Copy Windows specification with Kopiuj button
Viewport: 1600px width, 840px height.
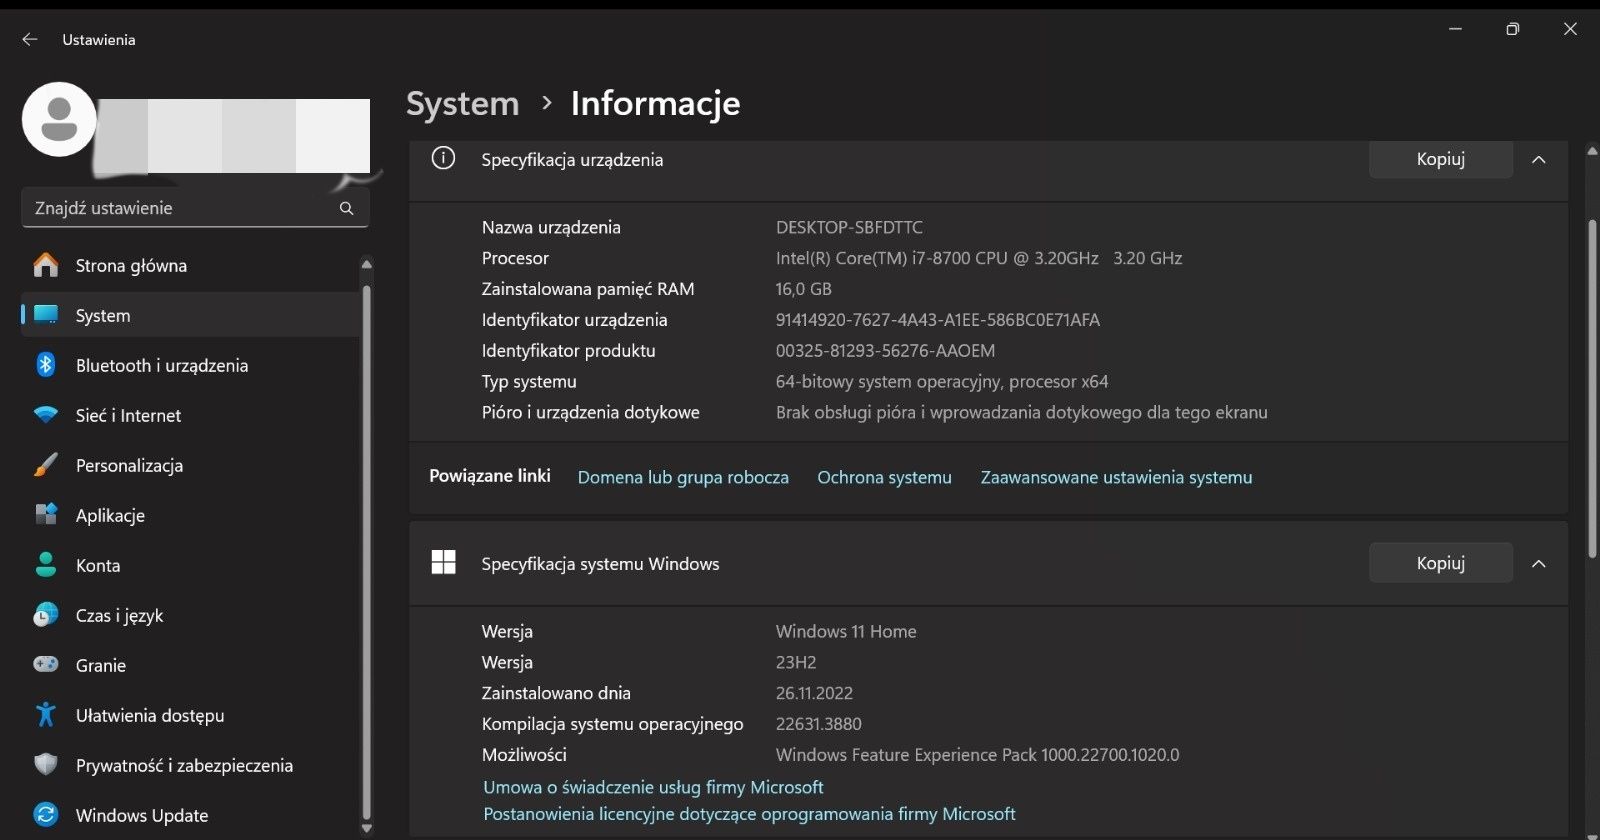(x=1440, y=563)
